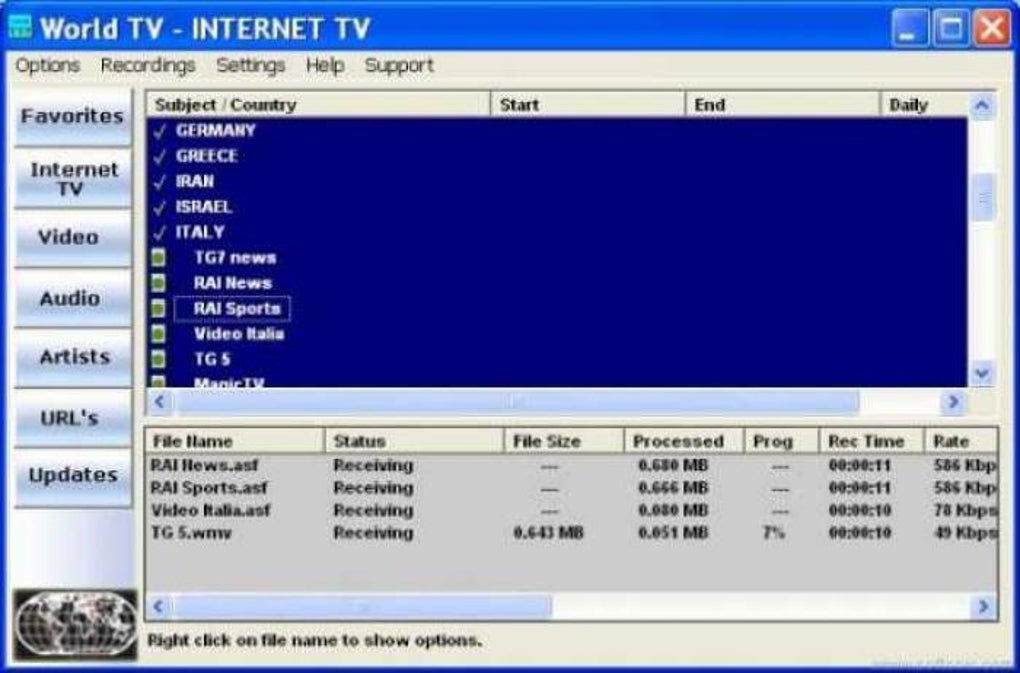Click the green icon beside TG7 news

pyautogui.click(x=158, y=257)
